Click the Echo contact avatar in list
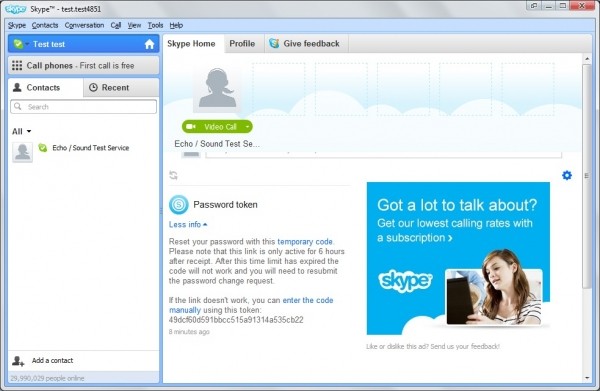The width and height of the screenshot is (600, 391). 22,152
